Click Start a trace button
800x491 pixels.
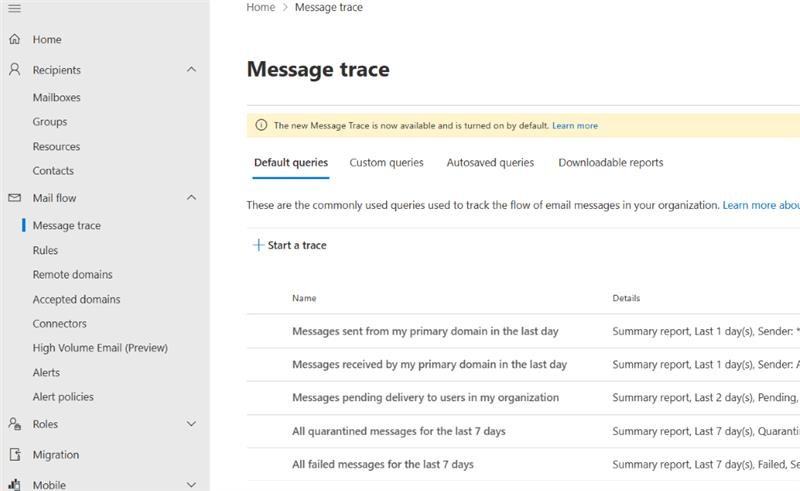tap(290, 245)
